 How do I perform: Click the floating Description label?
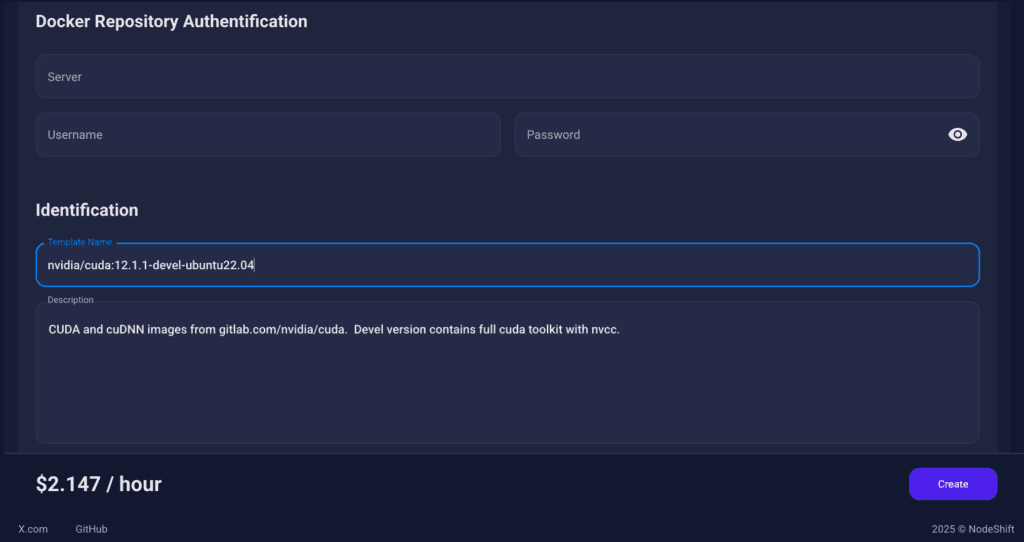(x=70, y=300)
